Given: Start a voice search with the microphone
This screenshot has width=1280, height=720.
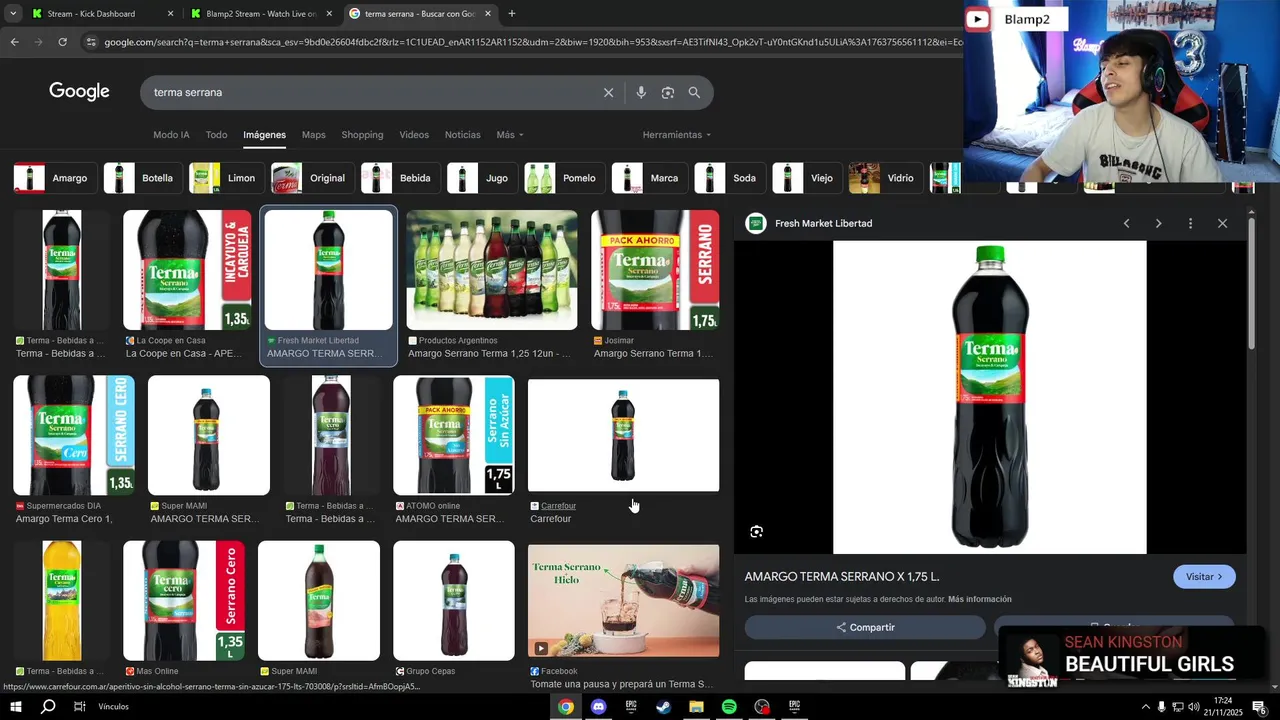Looking at the screenshot, I should pos(641,92).
